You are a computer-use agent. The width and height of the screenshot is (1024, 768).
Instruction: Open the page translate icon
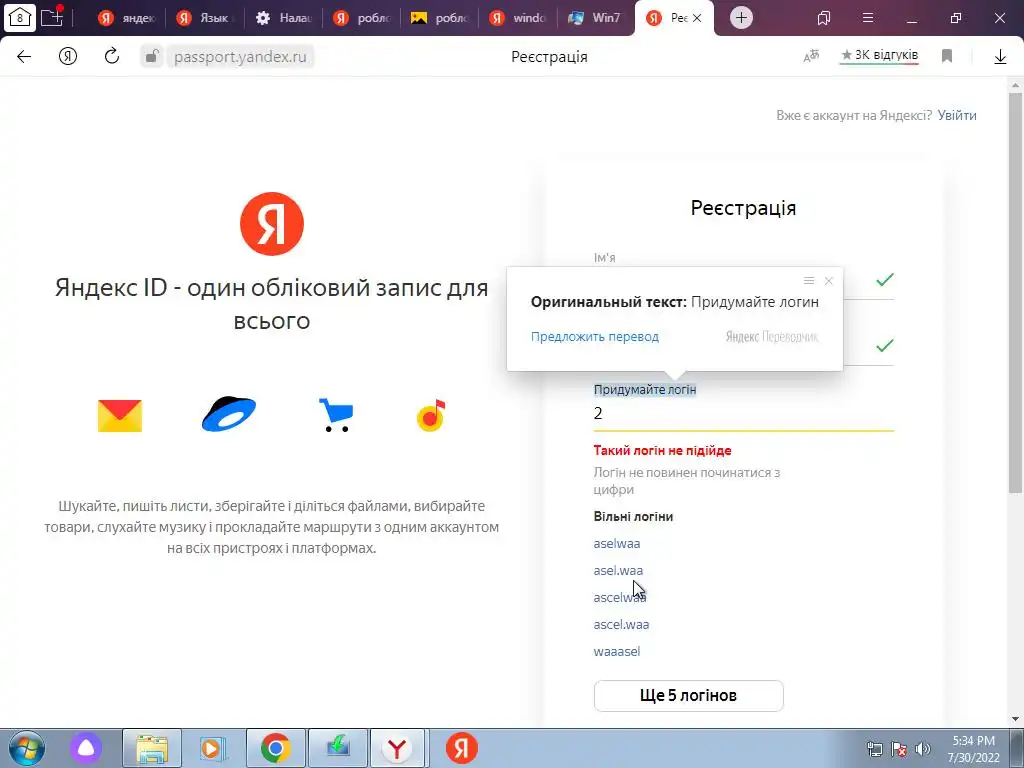coord(811,56)
